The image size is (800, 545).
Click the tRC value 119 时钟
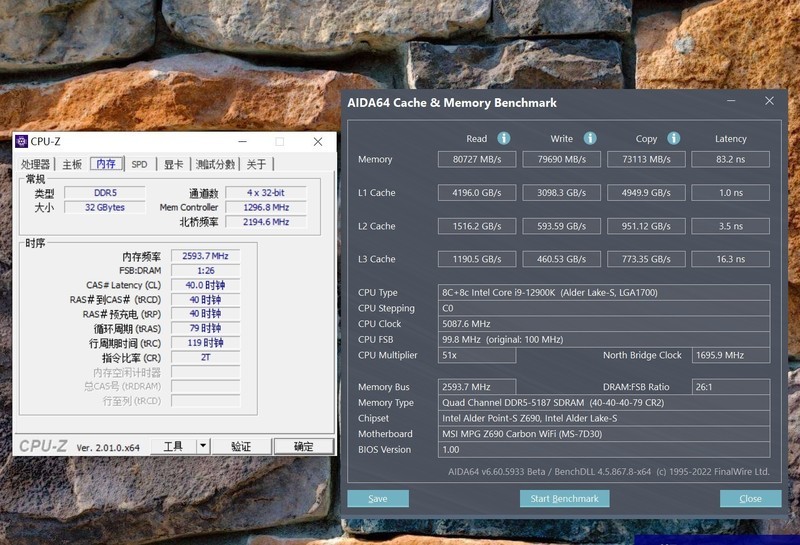[x=206, y=343]
